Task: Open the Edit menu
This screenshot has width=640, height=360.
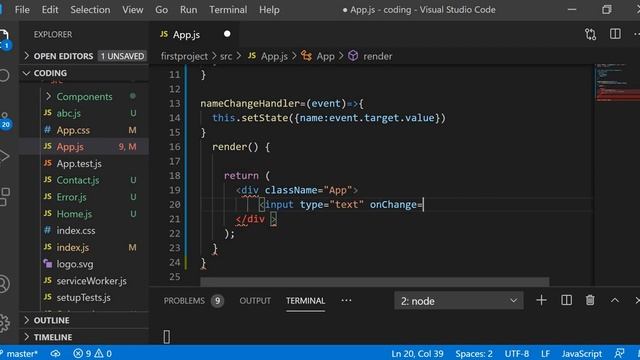Action: pyautogui.click(x=50, y=9)
